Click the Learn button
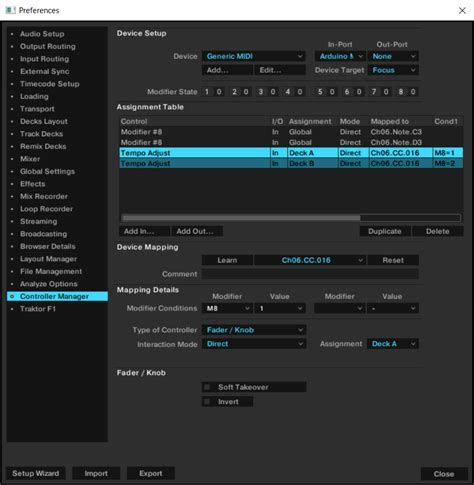Viewport: 474px width, 485px height. point(227,260)
